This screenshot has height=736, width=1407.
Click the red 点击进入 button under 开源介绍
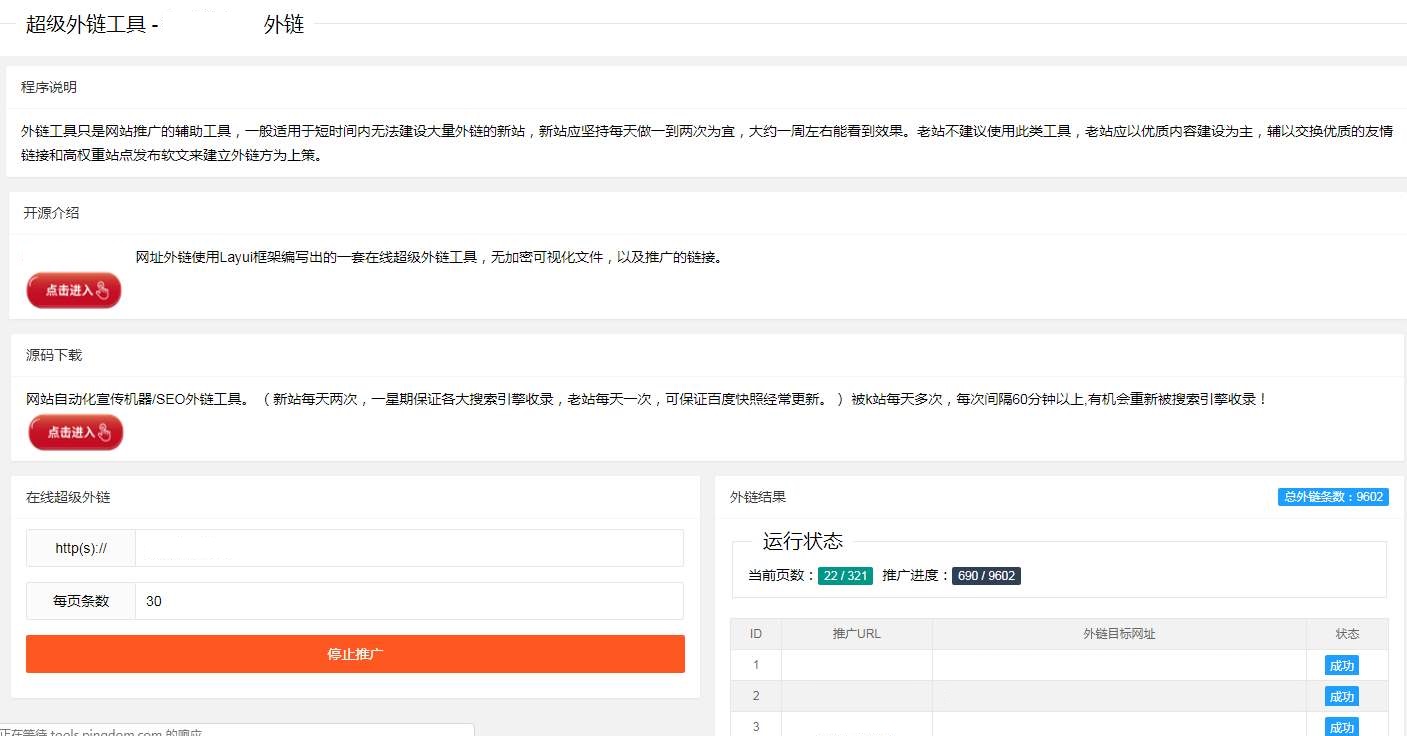pyautogui.click(x=73, y=290)
